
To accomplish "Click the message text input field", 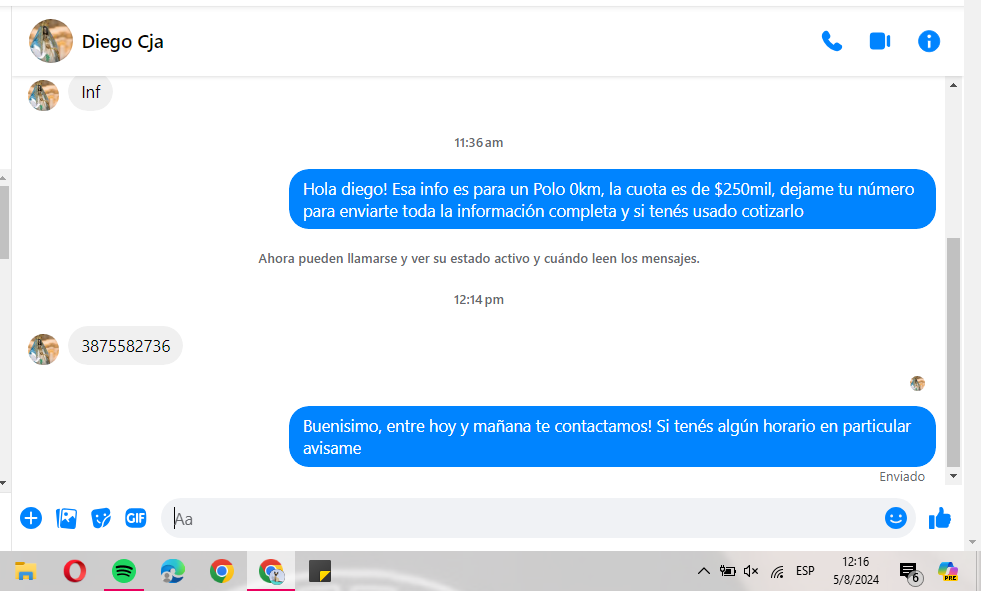I will click(520, 518).
